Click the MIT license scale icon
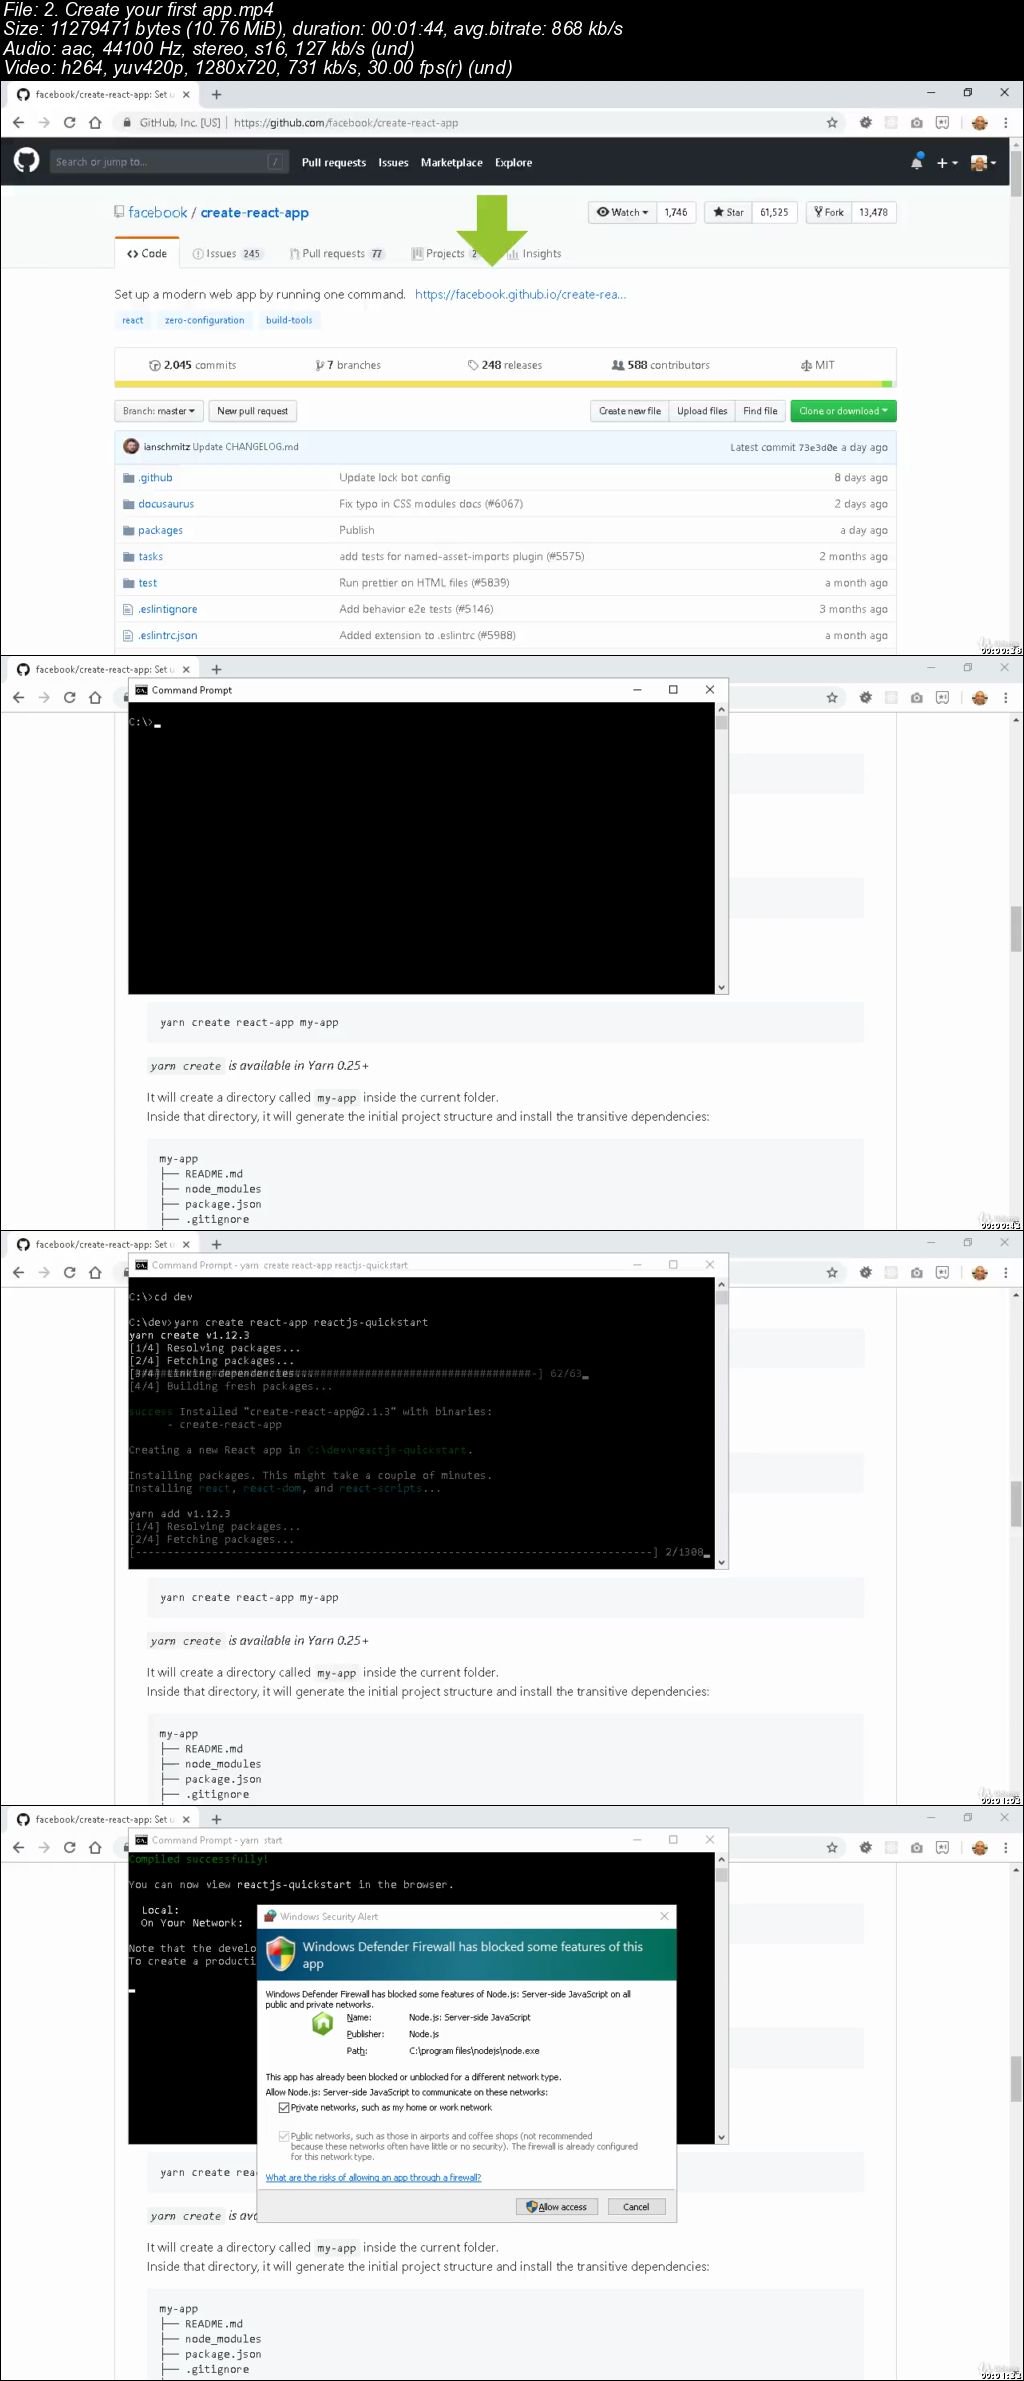Image resolution: width=1024 pixels, height=2381 pixels. [x=806, y=365]
